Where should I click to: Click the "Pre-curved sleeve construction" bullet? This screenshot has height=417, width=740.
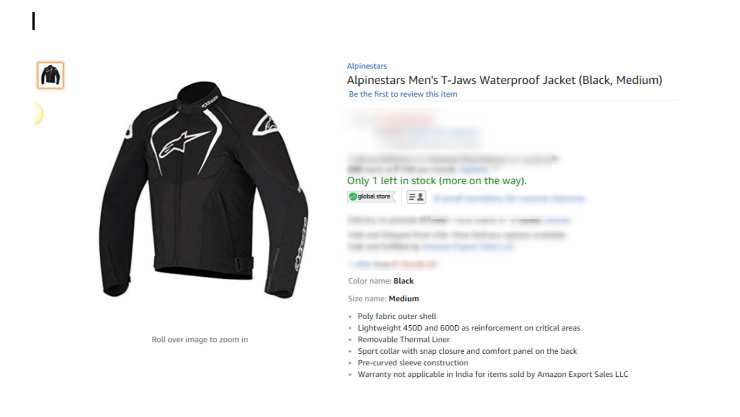[x=413, y=363]
